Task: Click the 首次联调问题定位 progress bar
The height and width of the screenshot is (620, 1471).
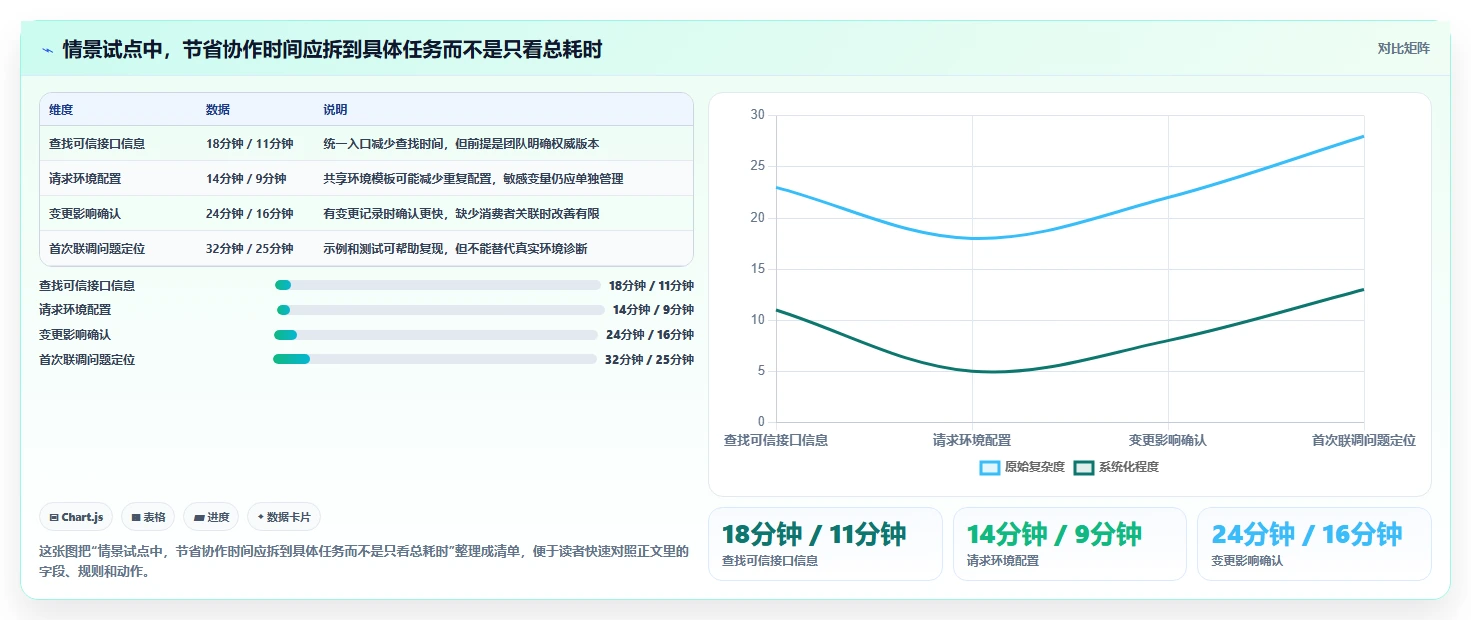Action: pos(435,359)
